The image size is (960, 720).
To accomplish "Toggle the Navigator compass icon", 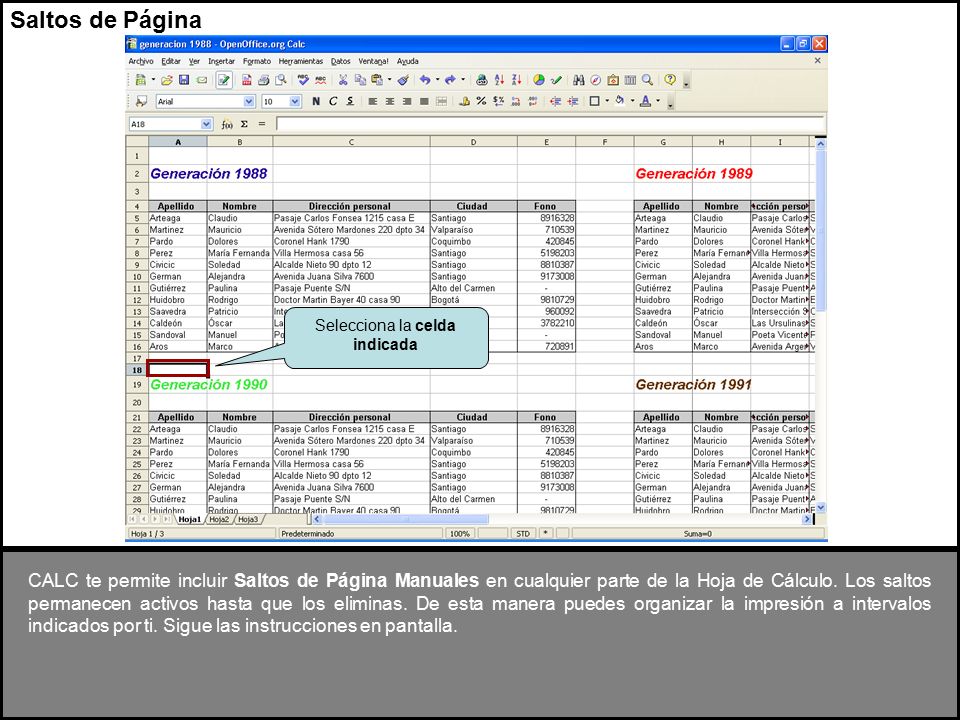I will pyautogui.click(x=596, y=80).
